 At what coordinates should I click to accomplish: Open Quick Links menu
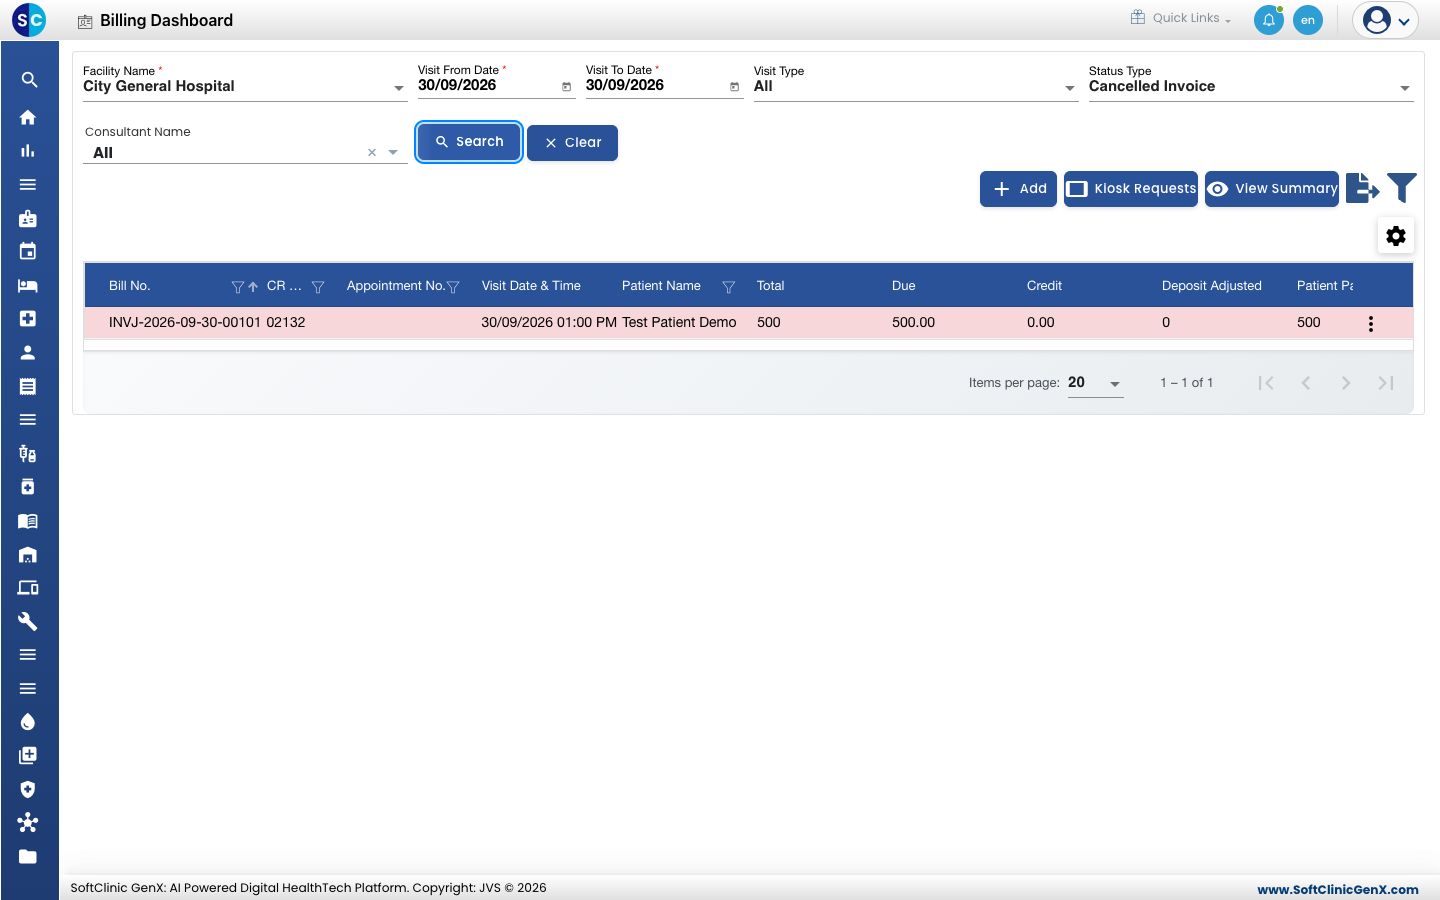1181,18
